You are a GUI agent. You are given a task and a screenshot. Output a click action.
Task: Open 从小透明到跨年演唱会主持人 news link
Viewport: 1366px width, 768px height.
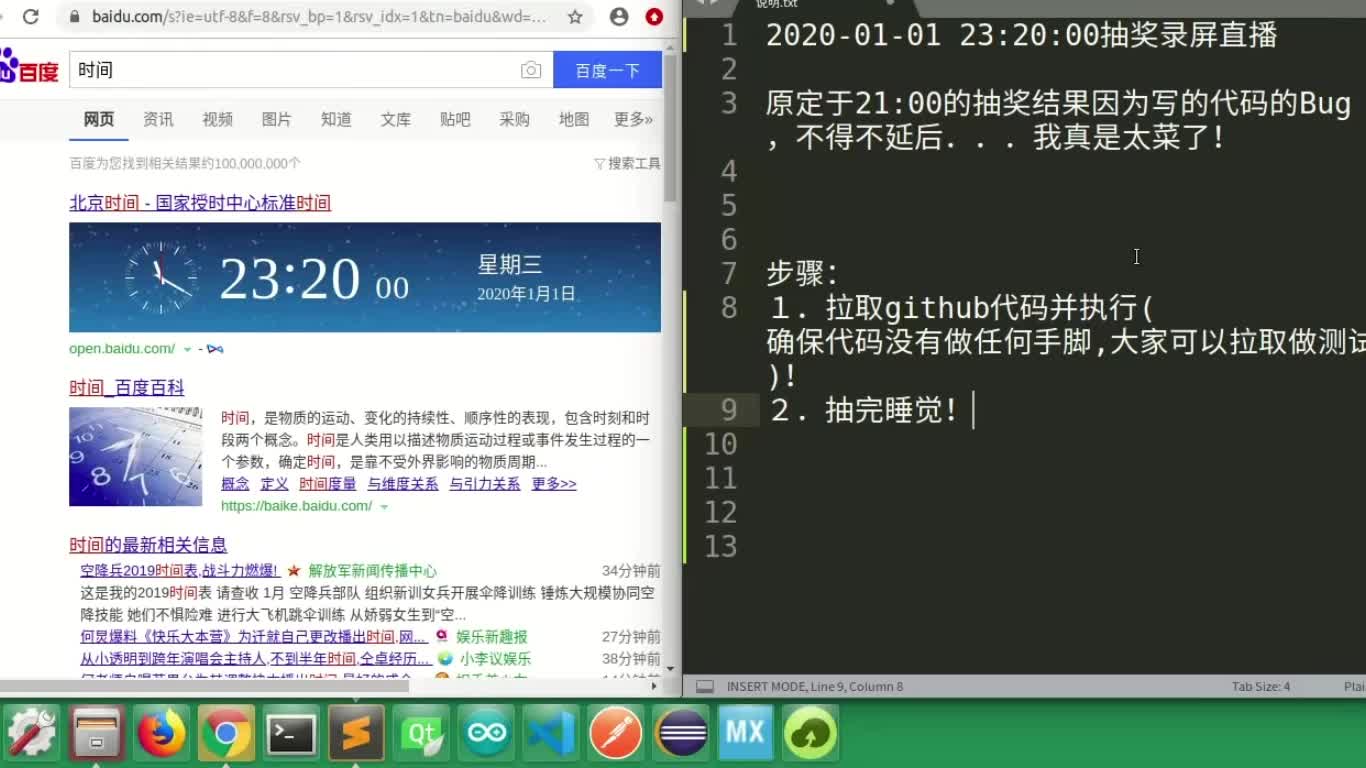coord(256,659)
